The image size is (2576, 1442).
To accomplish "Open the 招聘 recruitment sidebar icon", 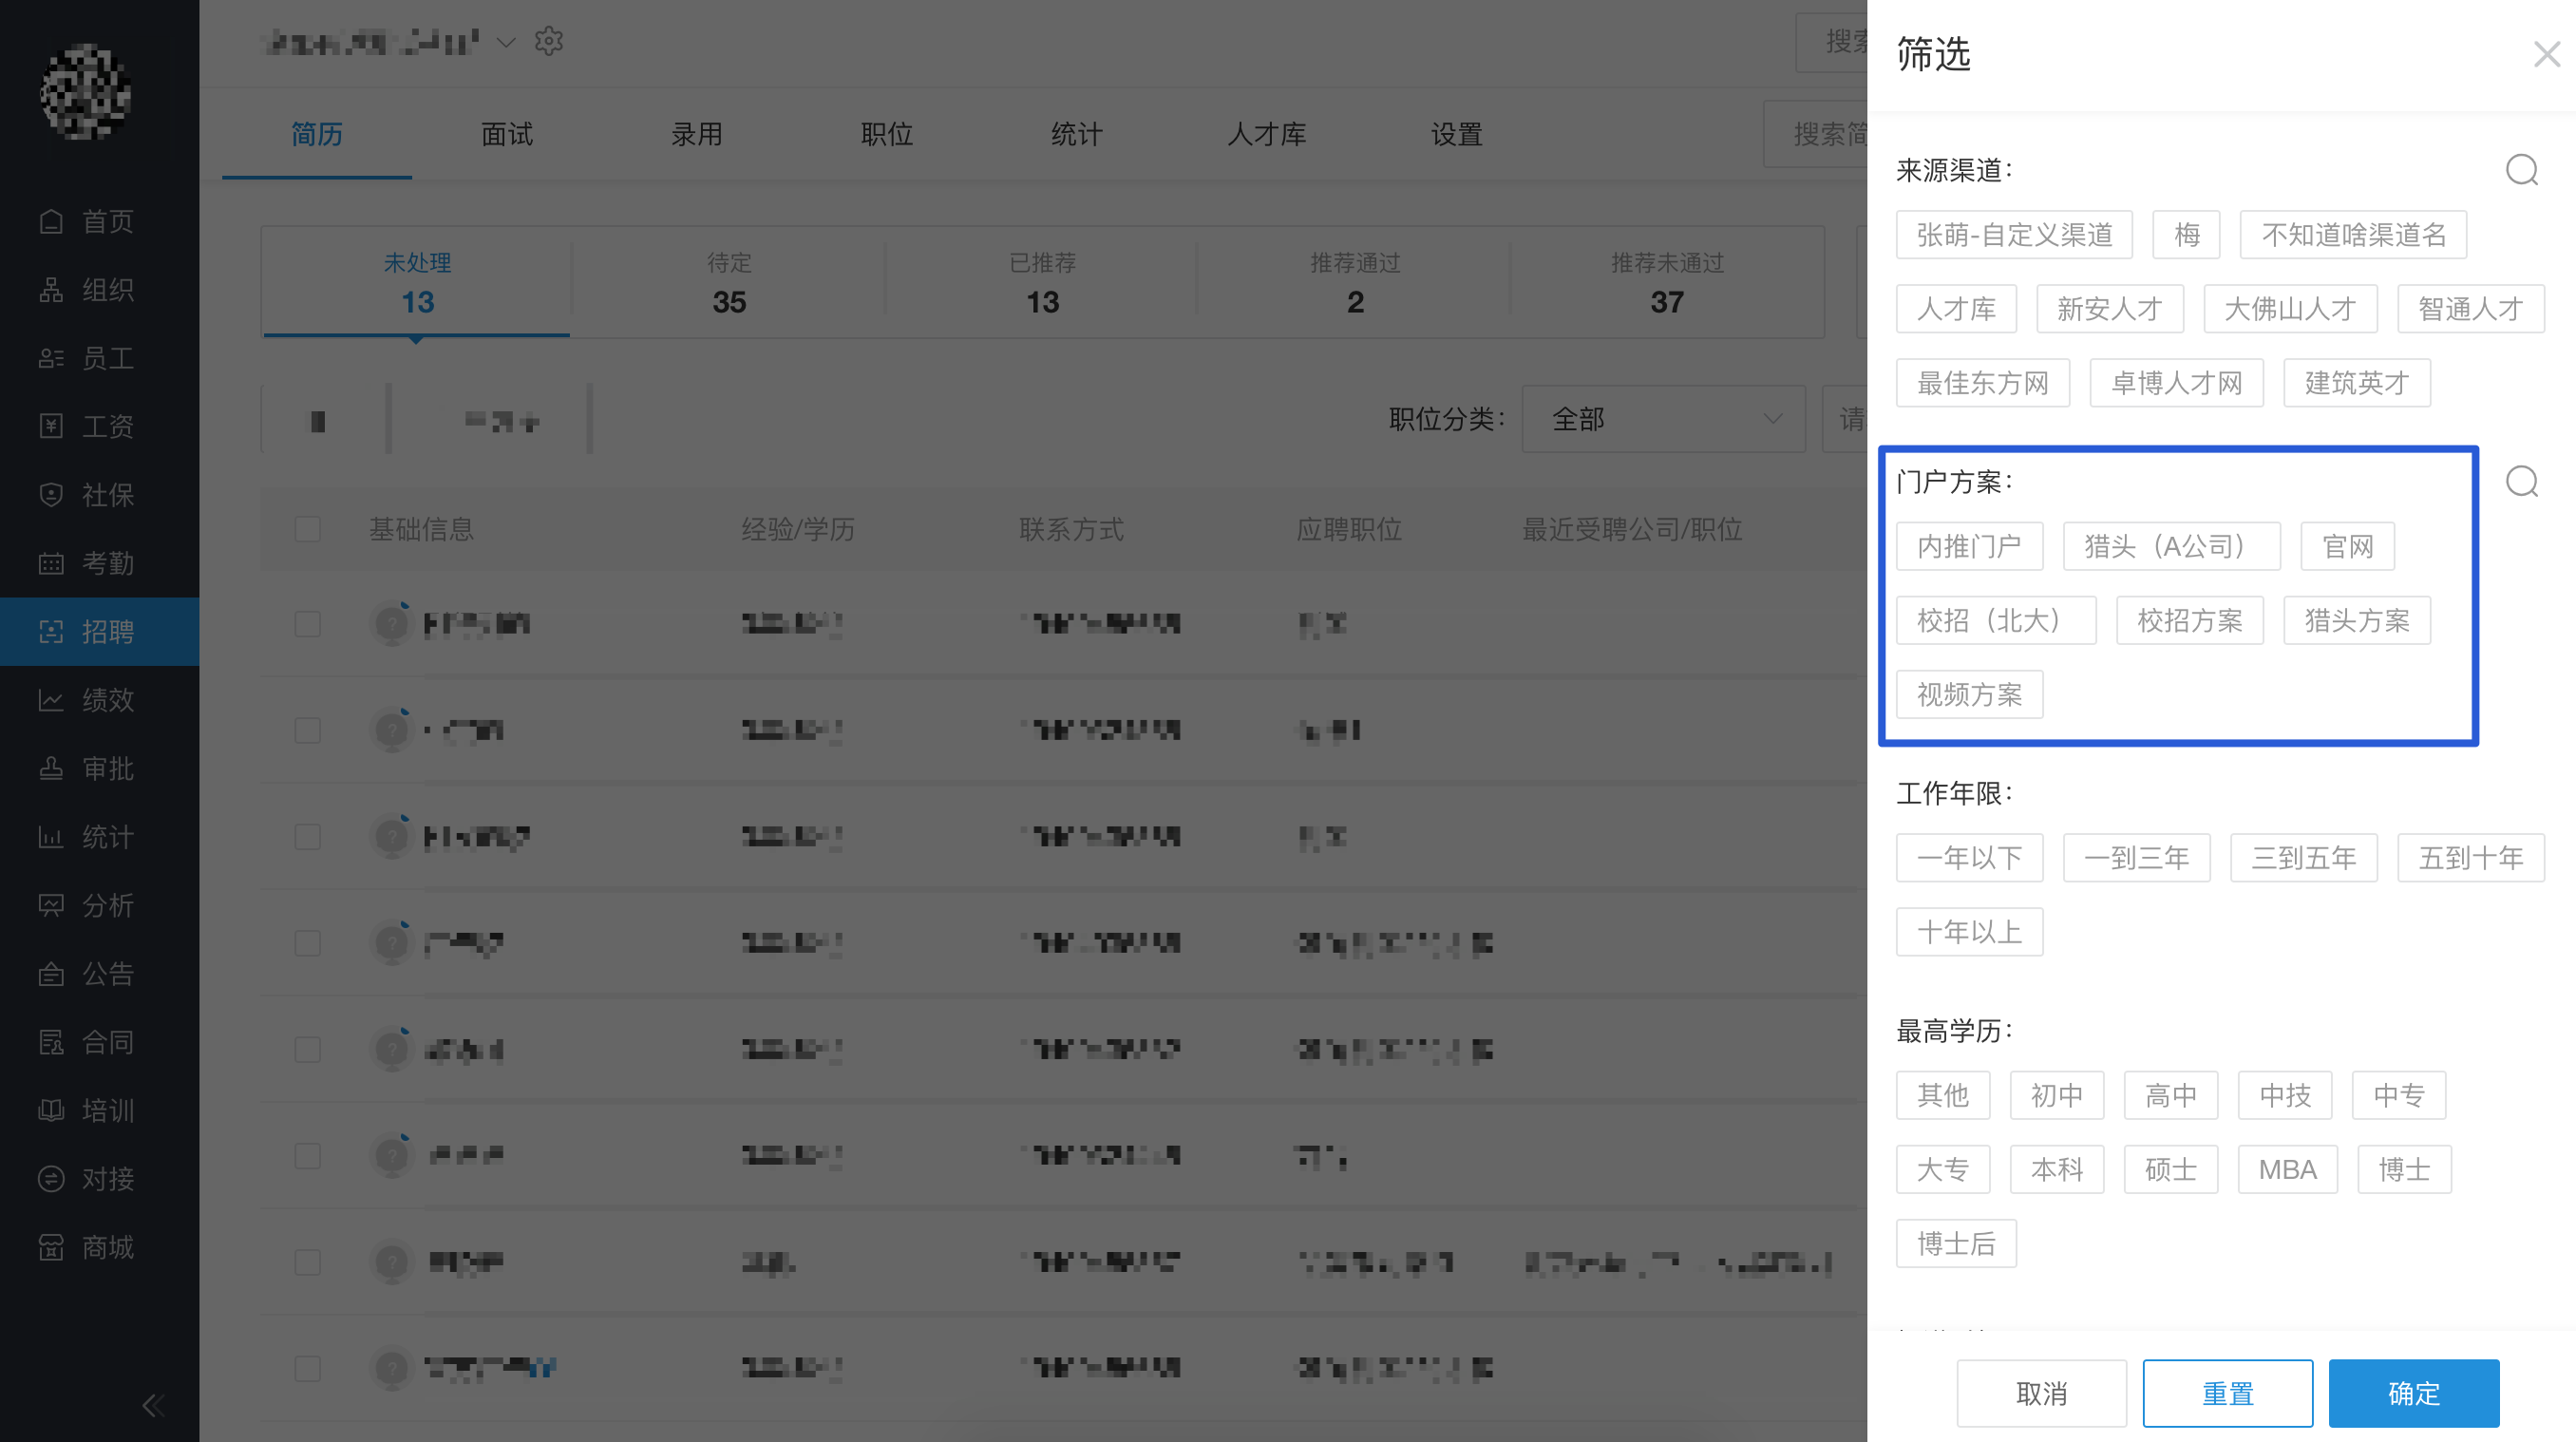I will click(51, 631).
